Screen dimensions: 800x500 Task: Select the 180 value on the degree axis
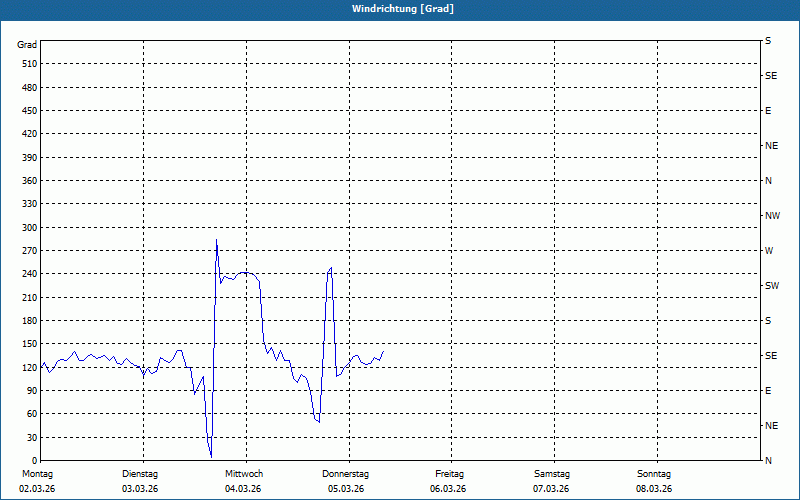30,321
